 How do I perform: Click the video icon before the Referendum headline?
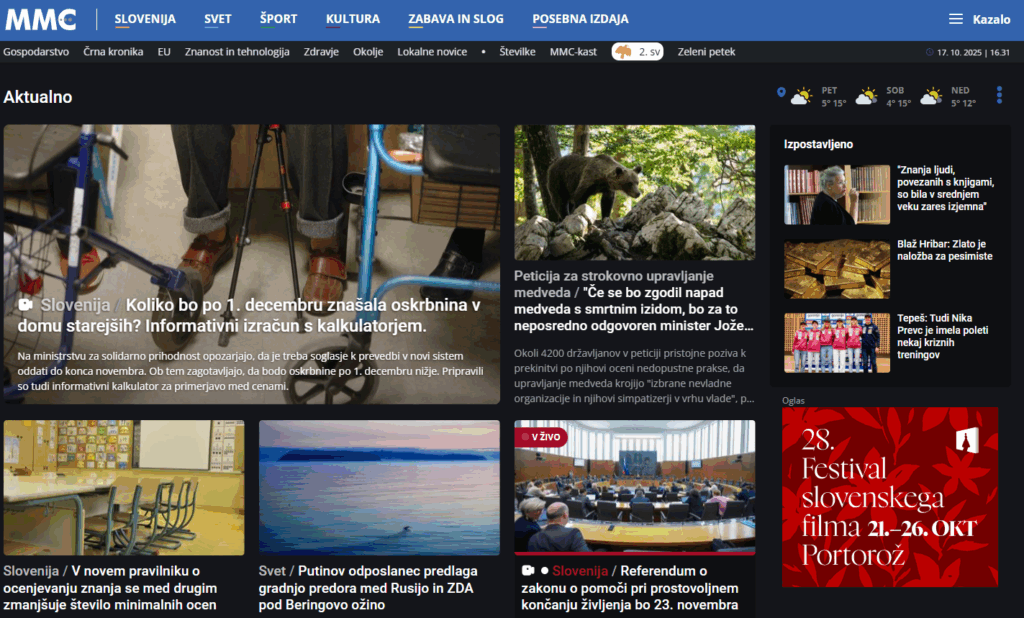pyautogui.click(x=528, y=571)
